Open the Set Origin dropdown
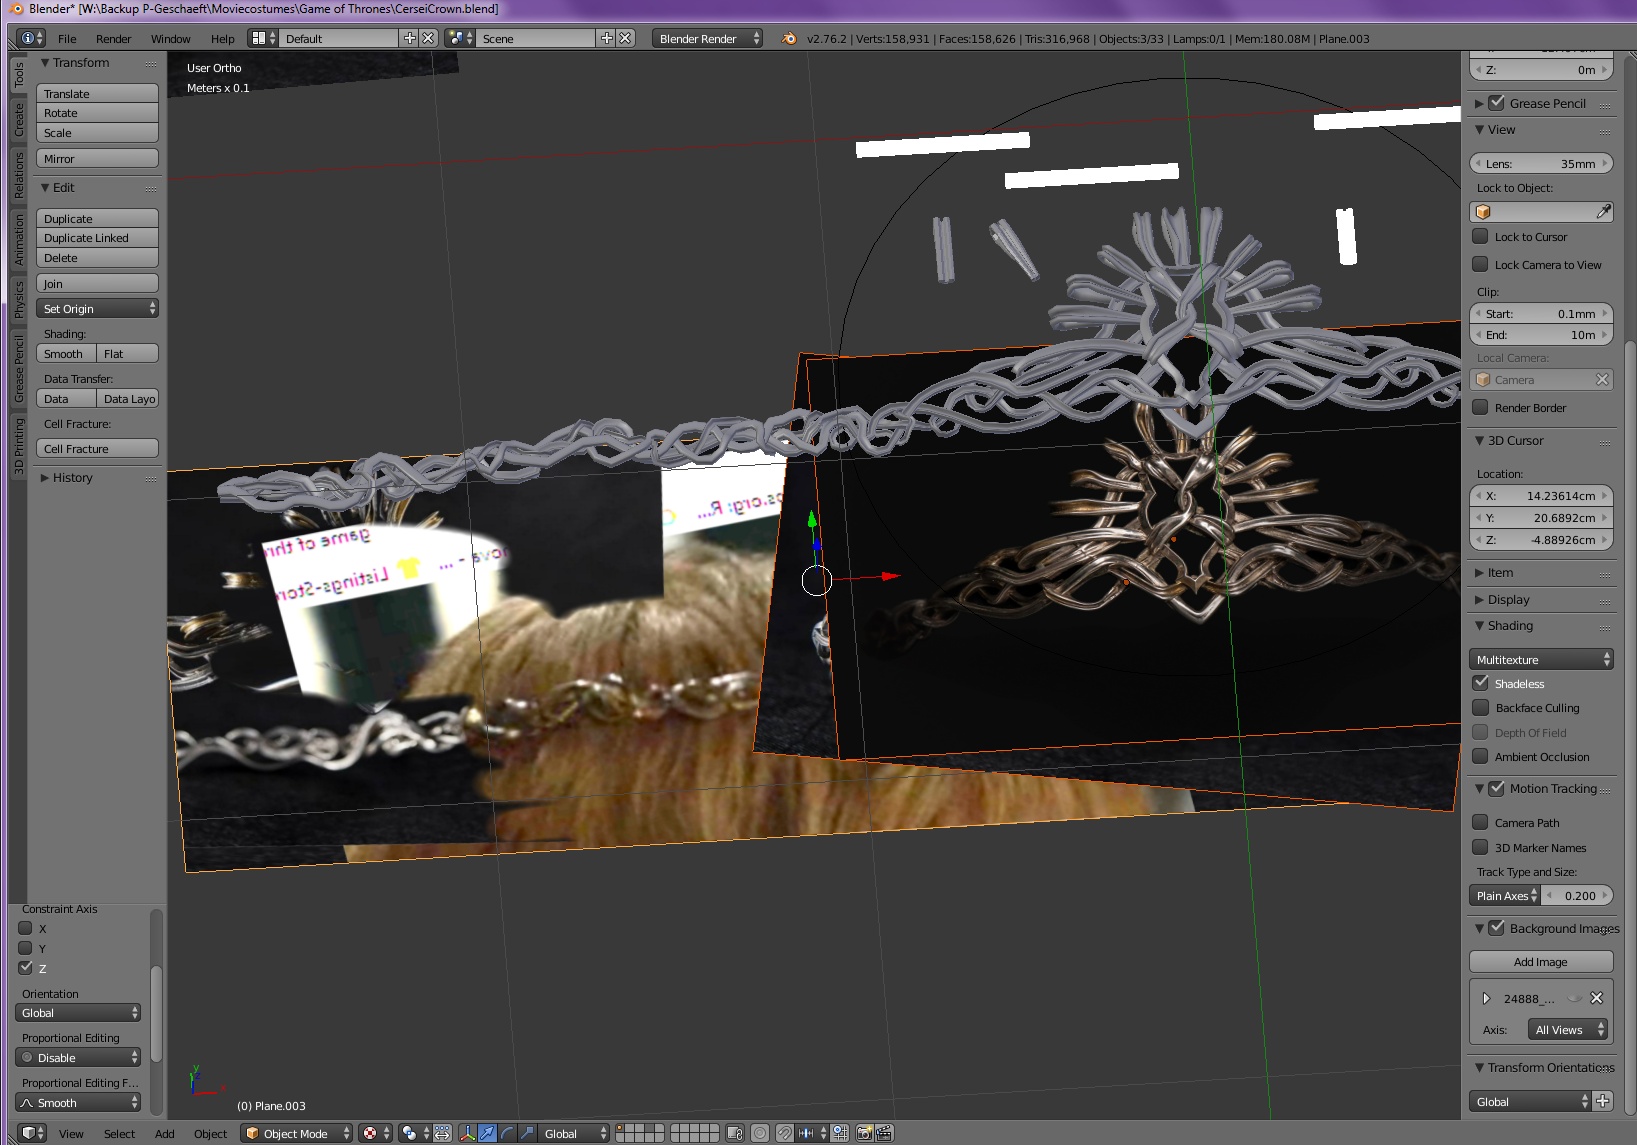This screenshot has height=1145, width=1637. click(x=97, y=309)
